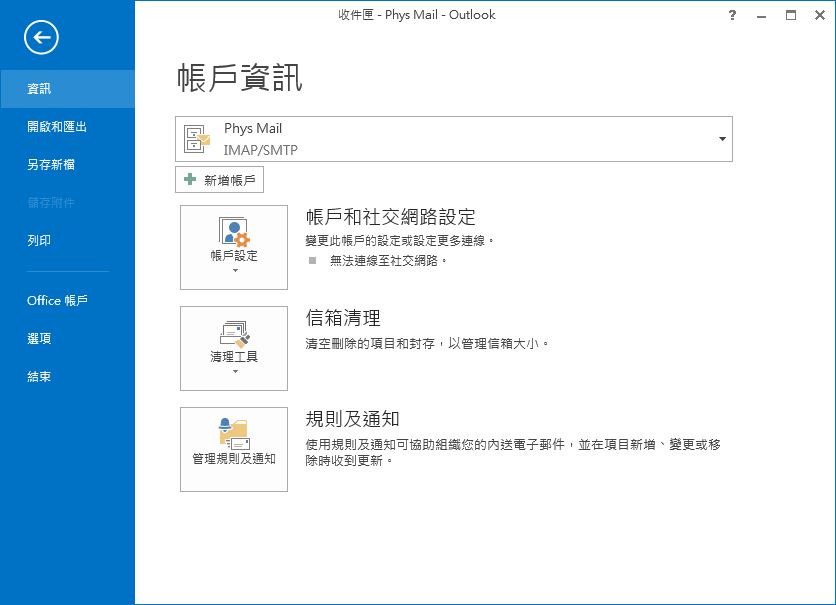Click the 帳戶和社交網路設定 heading
Image resolution: width=836 pixels, height=605 pixels.
click(390, 217)
